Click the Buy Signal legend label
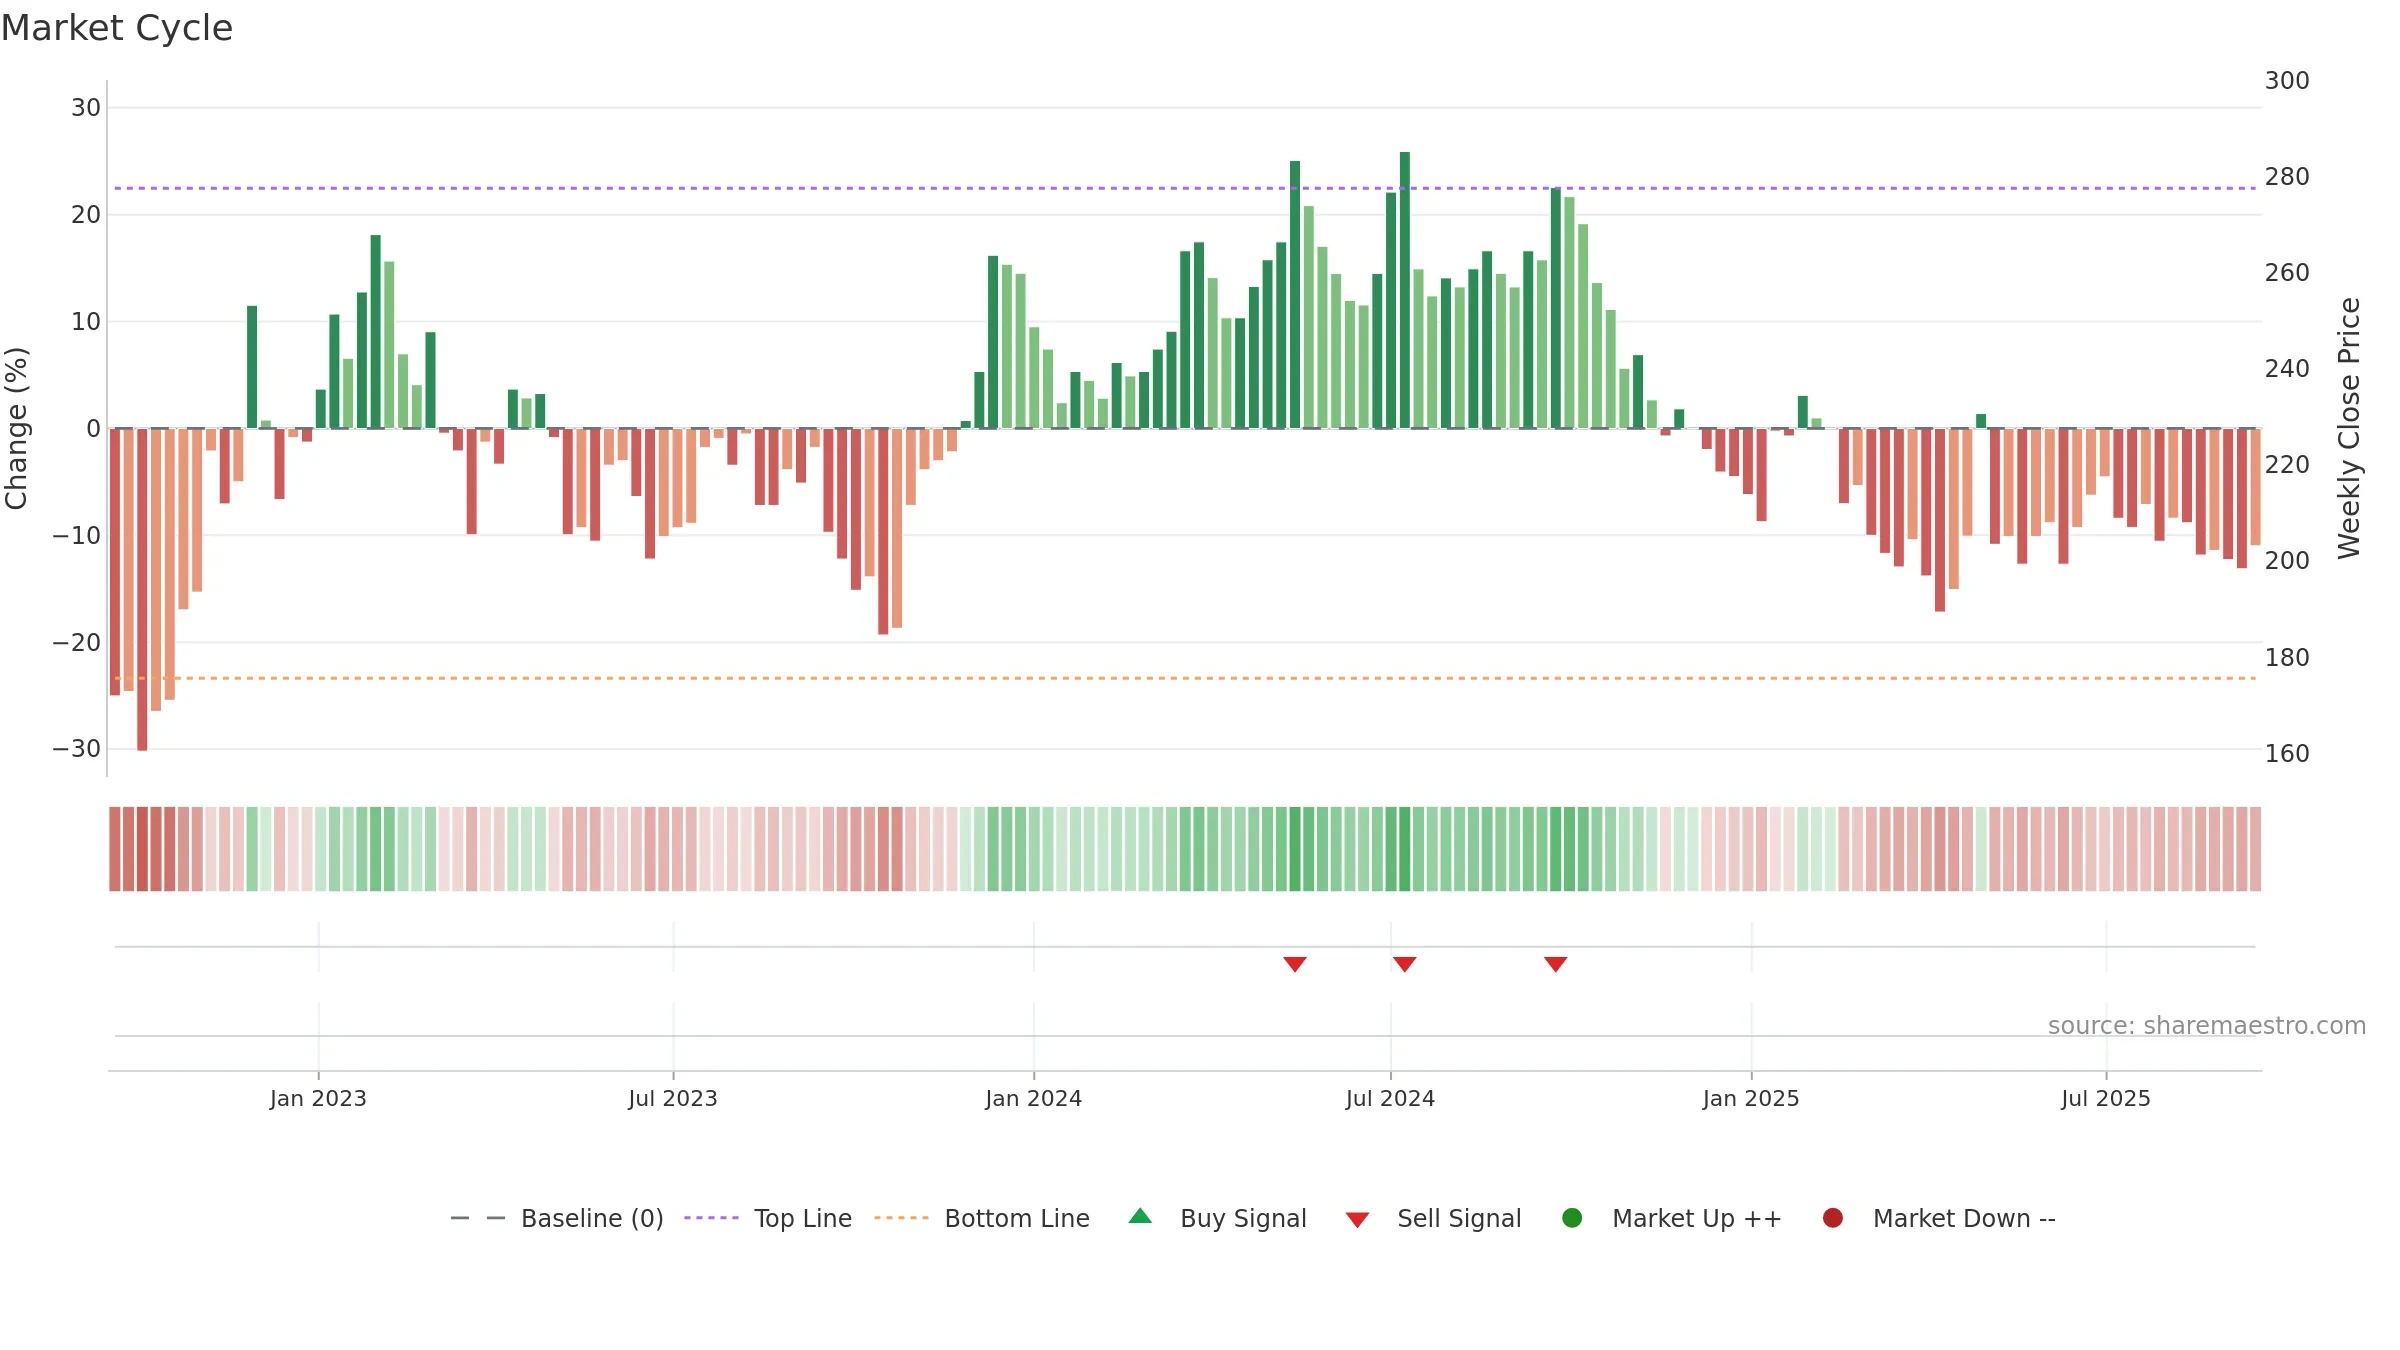This screenshot has height=1350, width=2400. (x=1243, y=1219)
